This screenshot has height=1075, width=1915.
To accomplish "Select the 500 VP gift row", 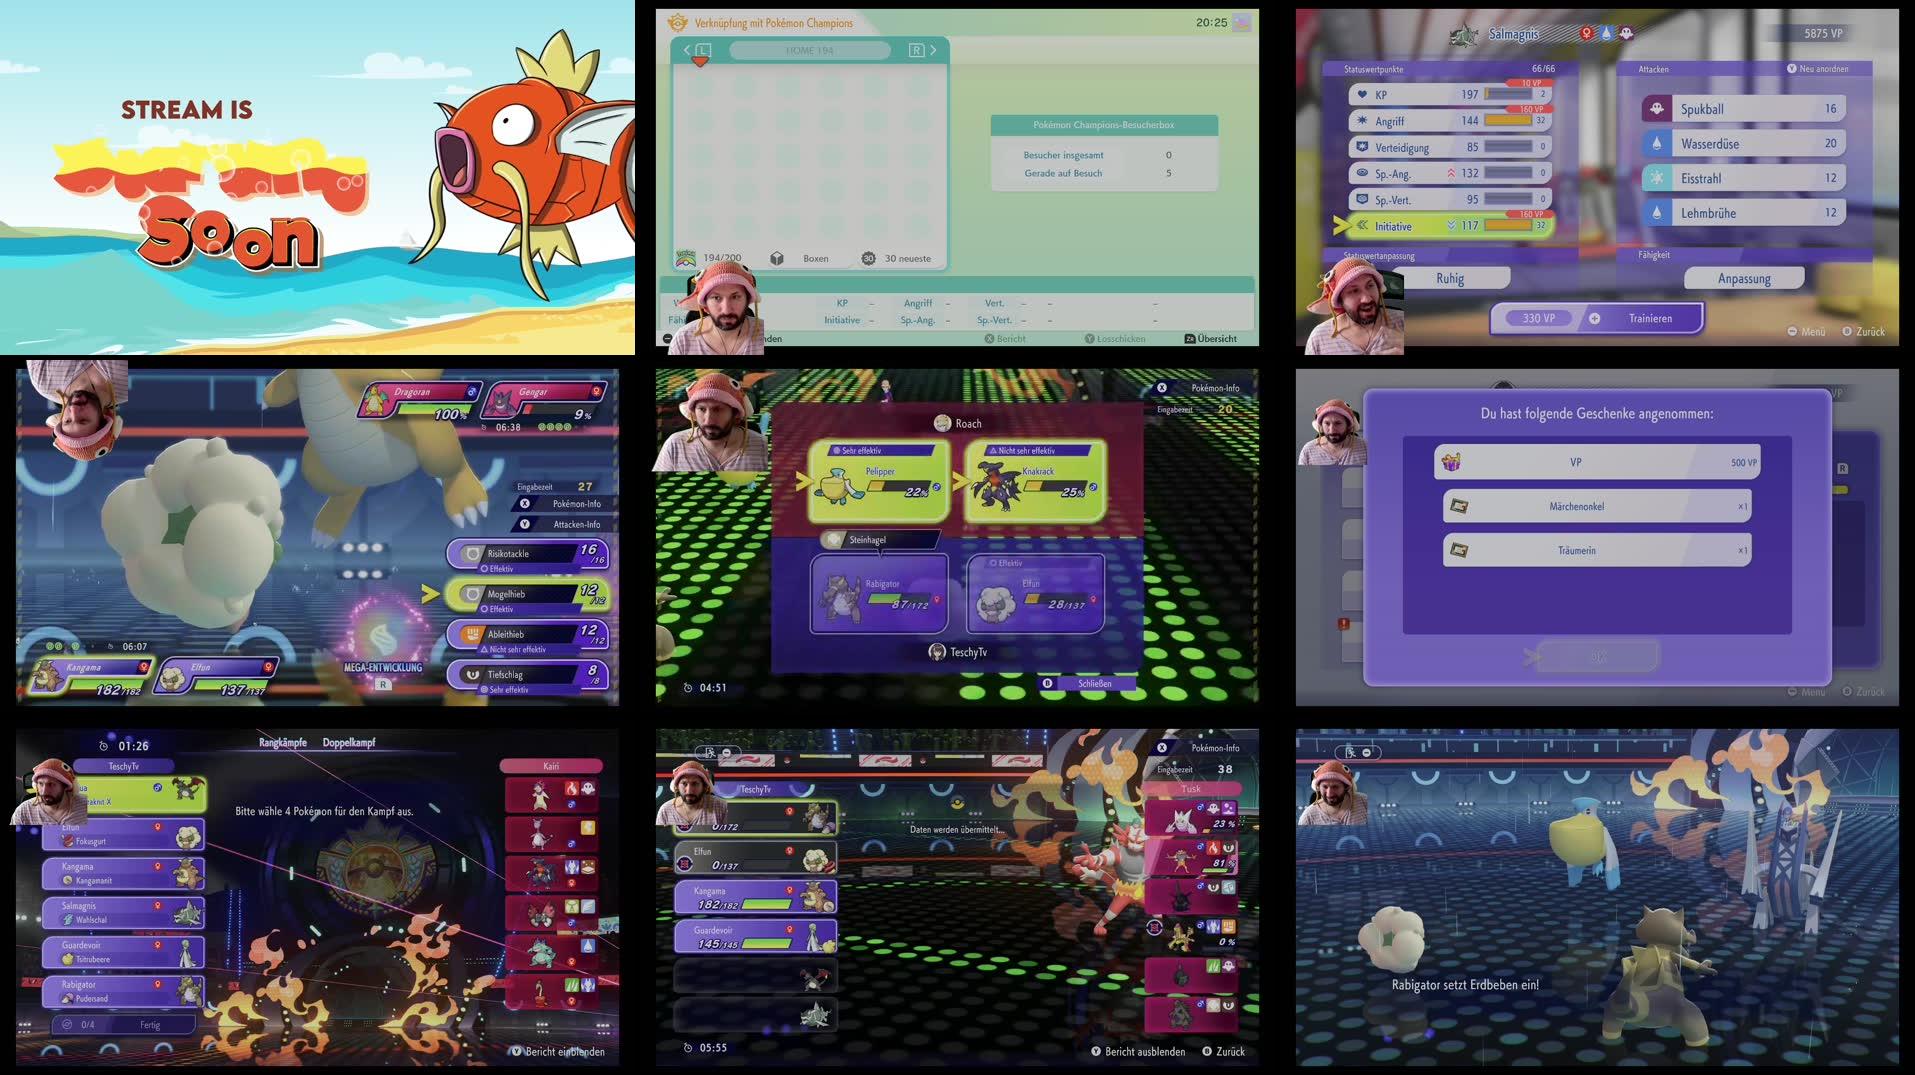I will coord(1597,462).
